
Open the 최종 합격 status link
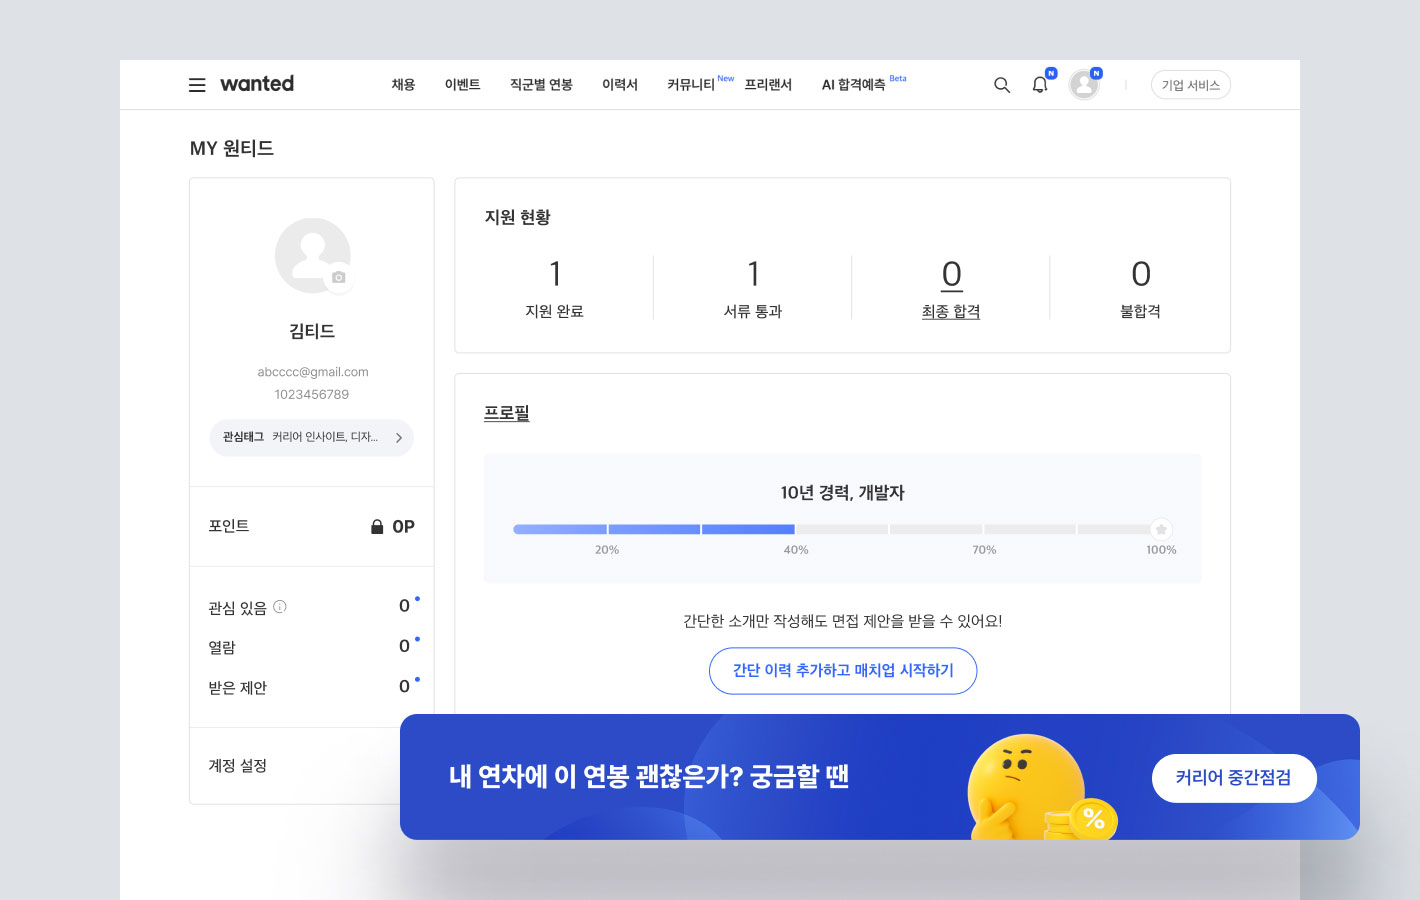951,312
